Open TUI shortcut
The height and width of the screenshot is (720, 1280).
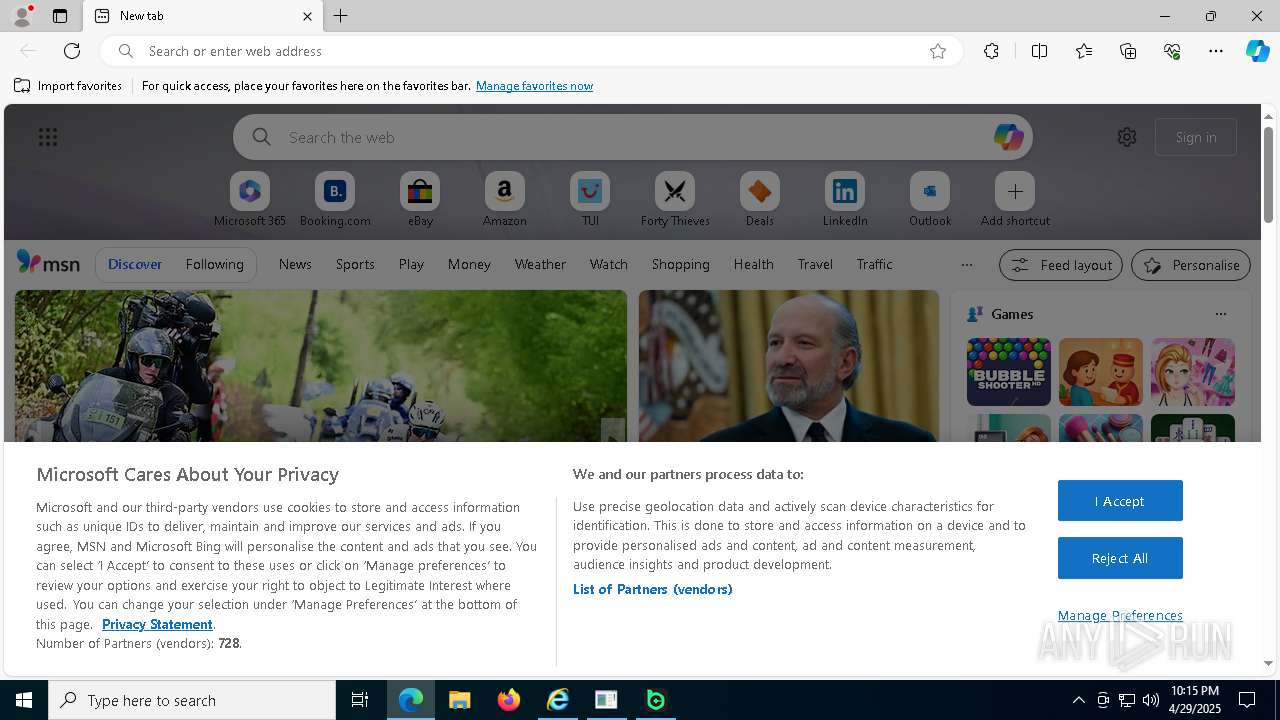click(590, 200)
